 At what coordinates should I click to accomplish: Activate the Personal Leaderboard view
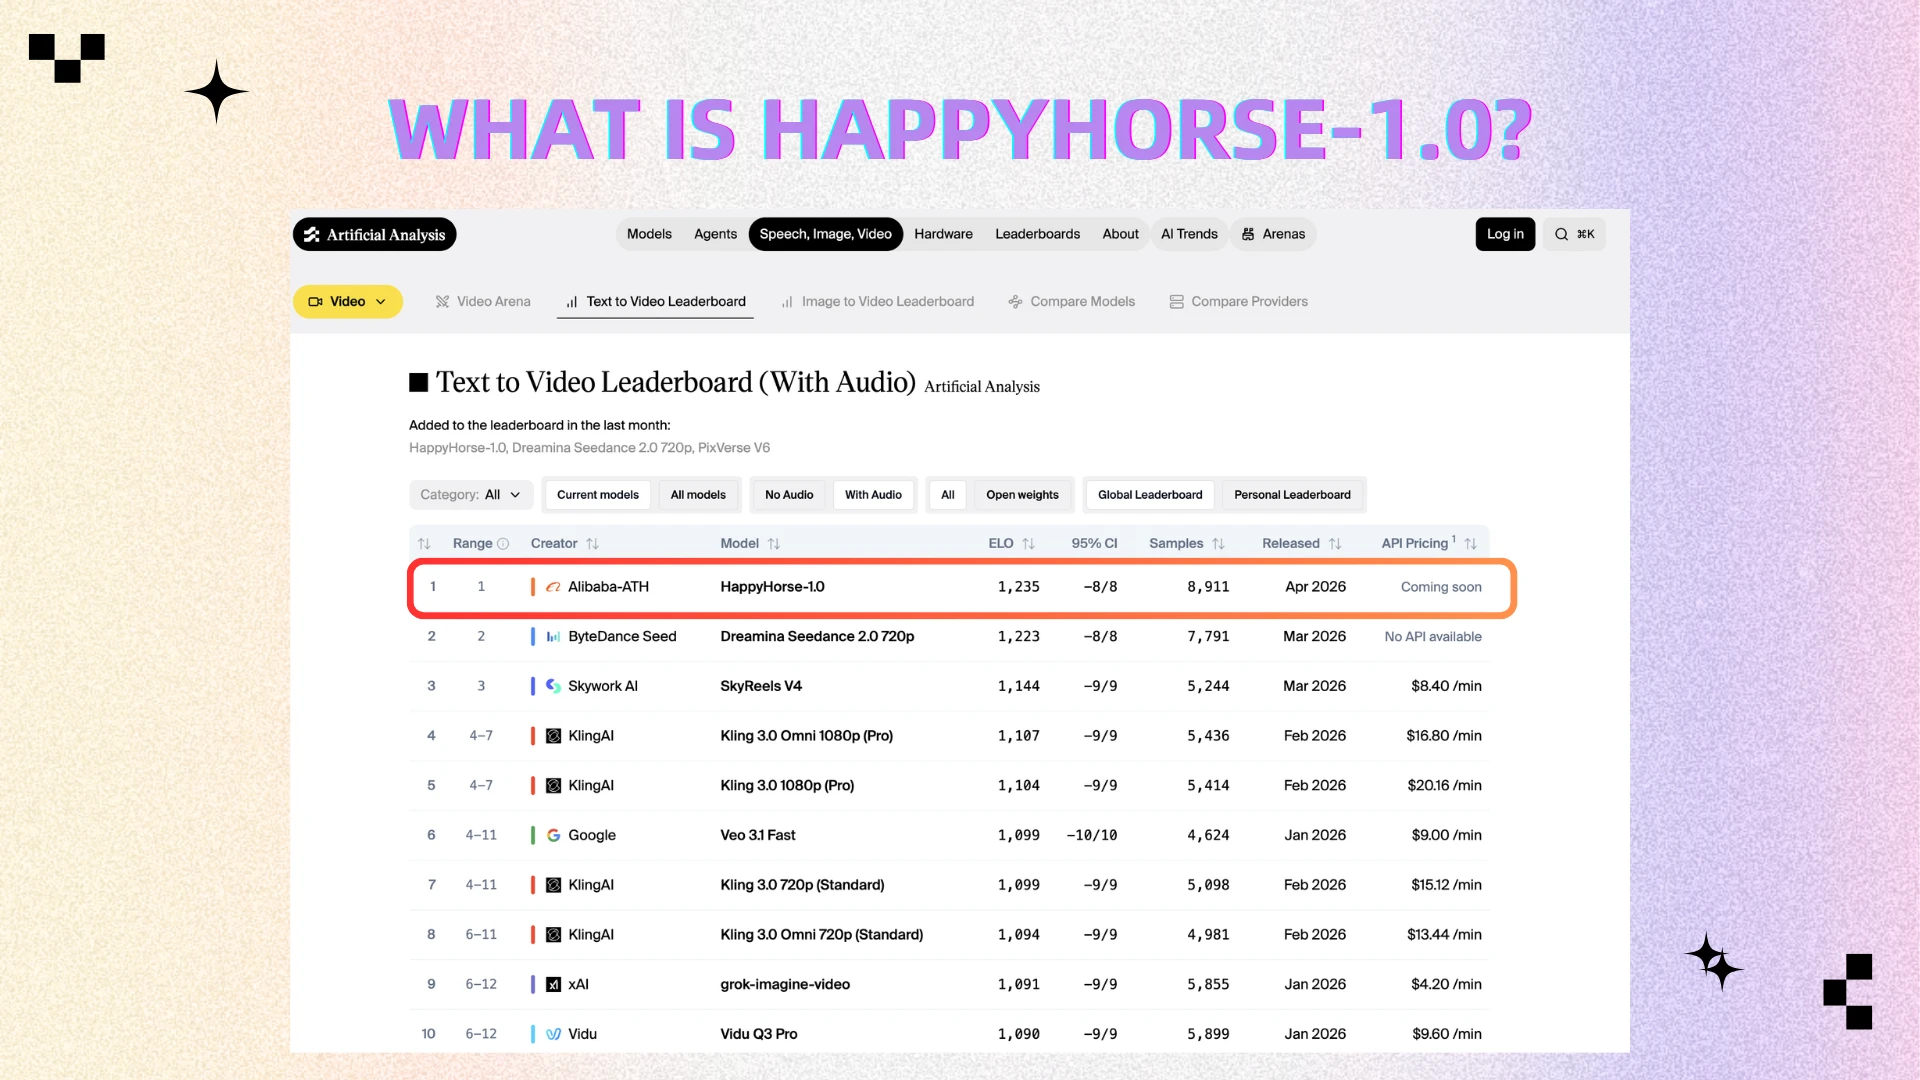(1292, 494)
